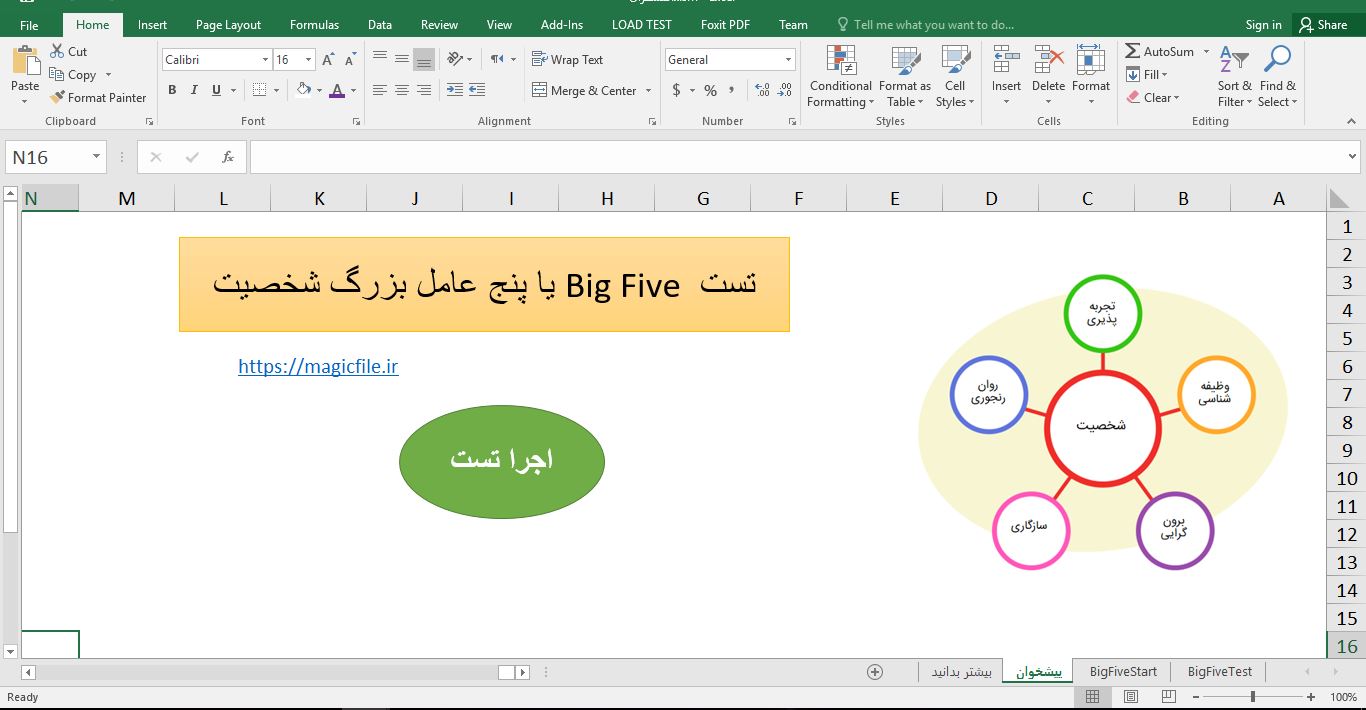Click the Tell me what you want to do box

coord(926,25)
